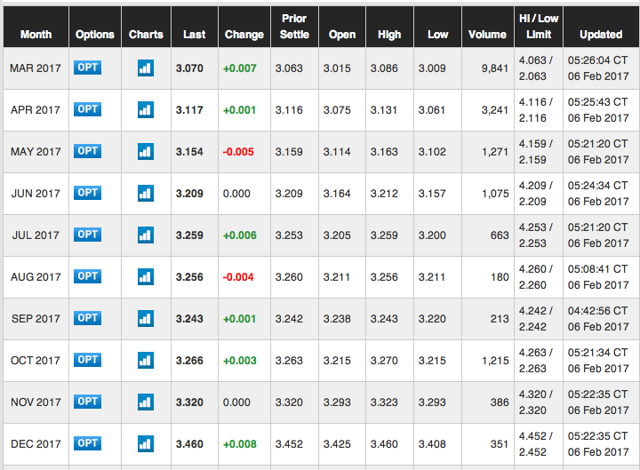Click open value 3.293 for NOV 2017
This screenshot has width=640, height=470.
[337, 402]
